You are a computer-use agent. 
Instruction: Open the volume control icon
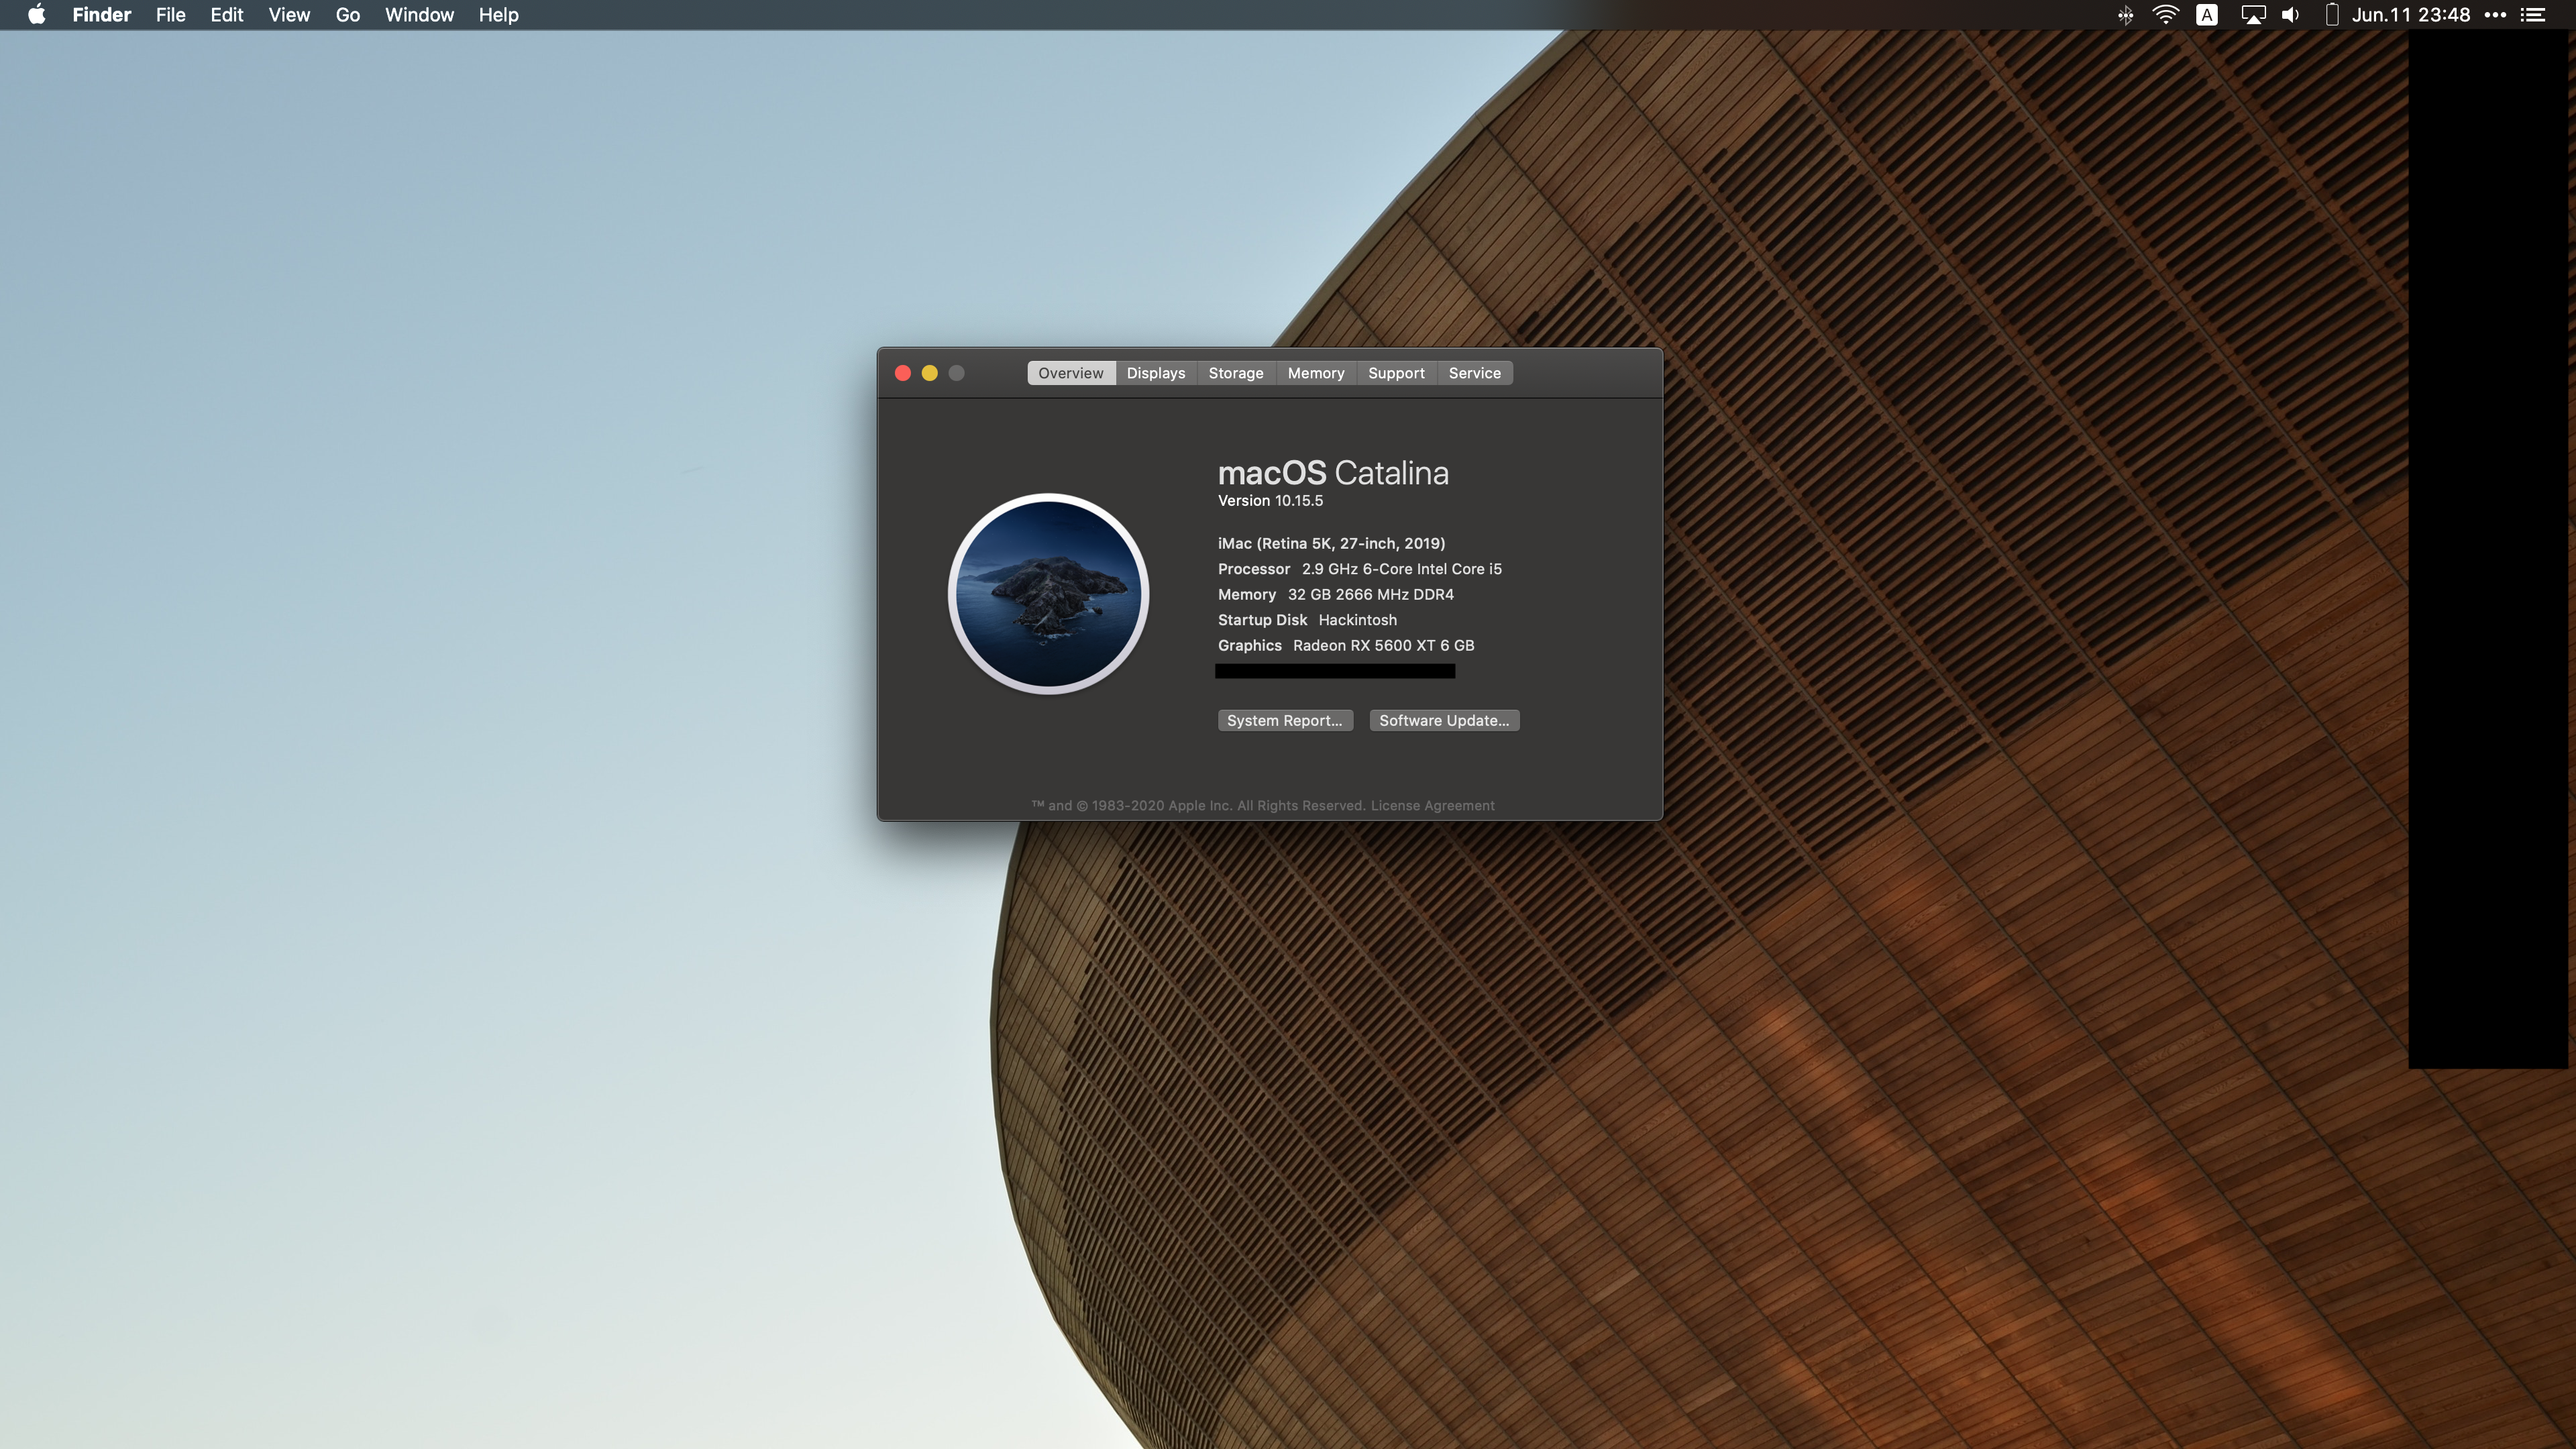pos(2291,15)
